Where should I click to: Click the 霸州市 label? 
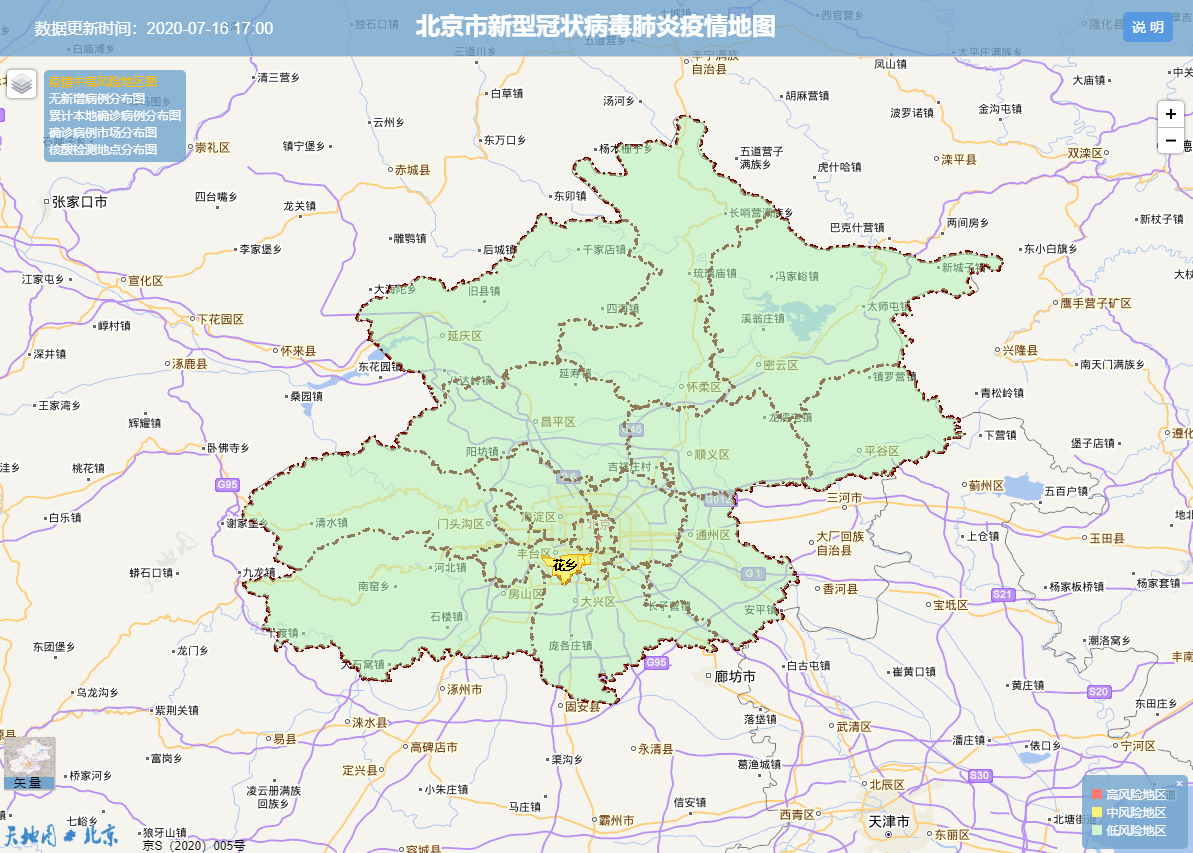(616, 820)
